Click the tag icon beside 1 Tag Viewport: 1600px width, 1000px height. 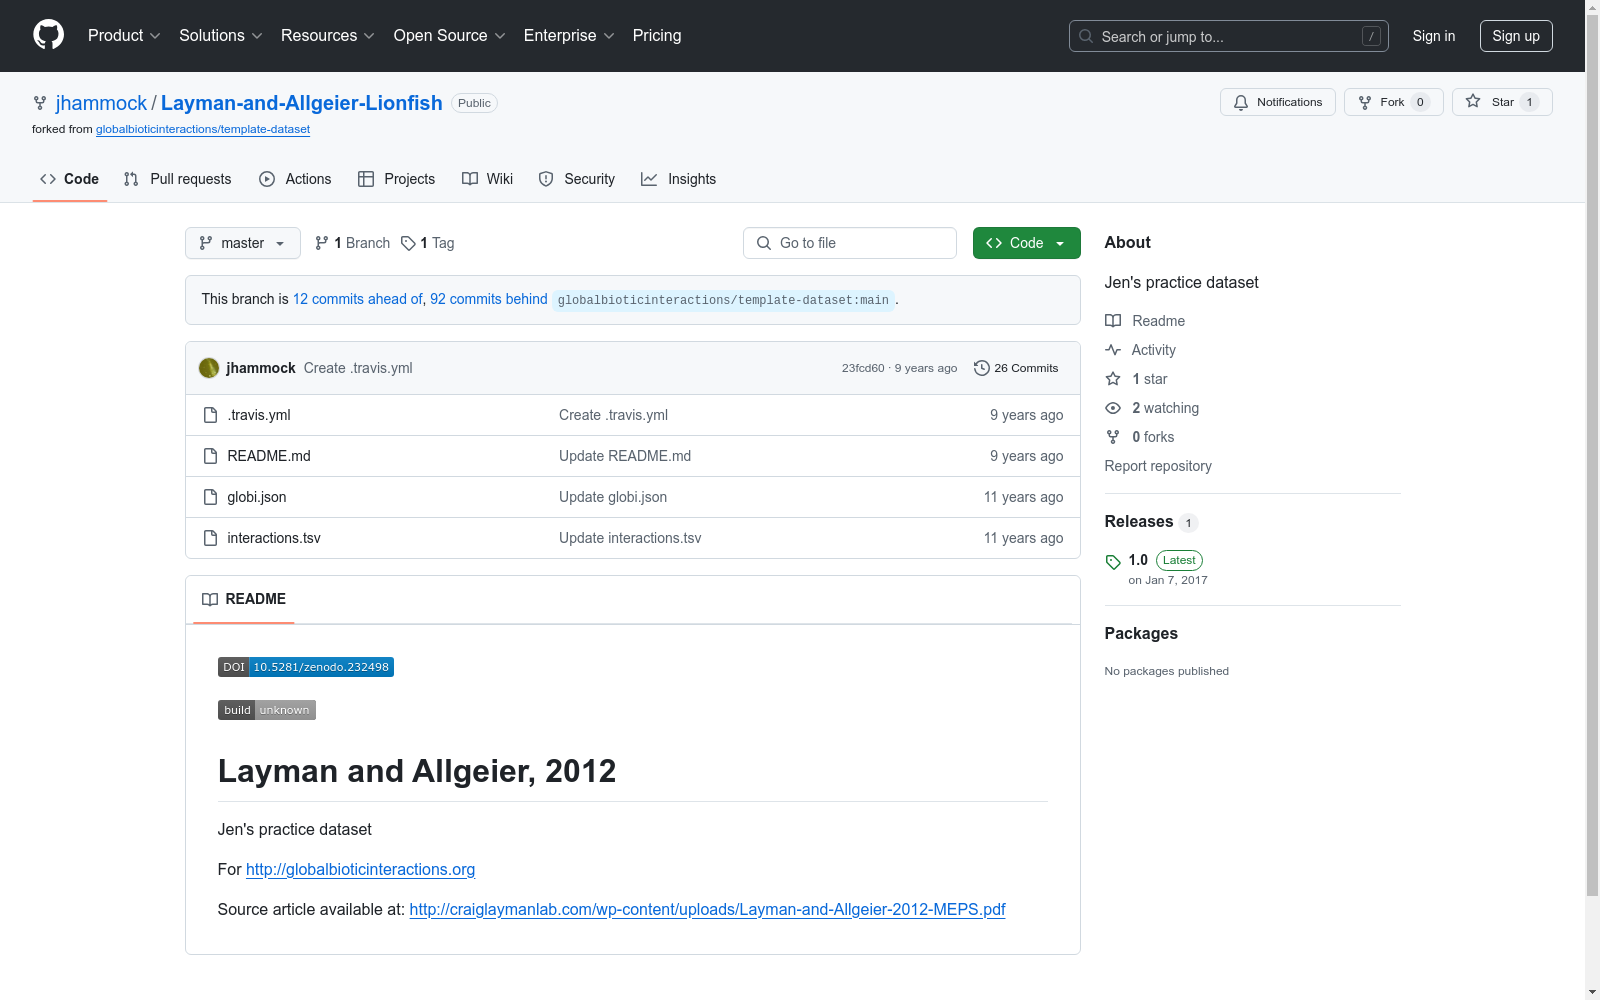click(408, 243)
